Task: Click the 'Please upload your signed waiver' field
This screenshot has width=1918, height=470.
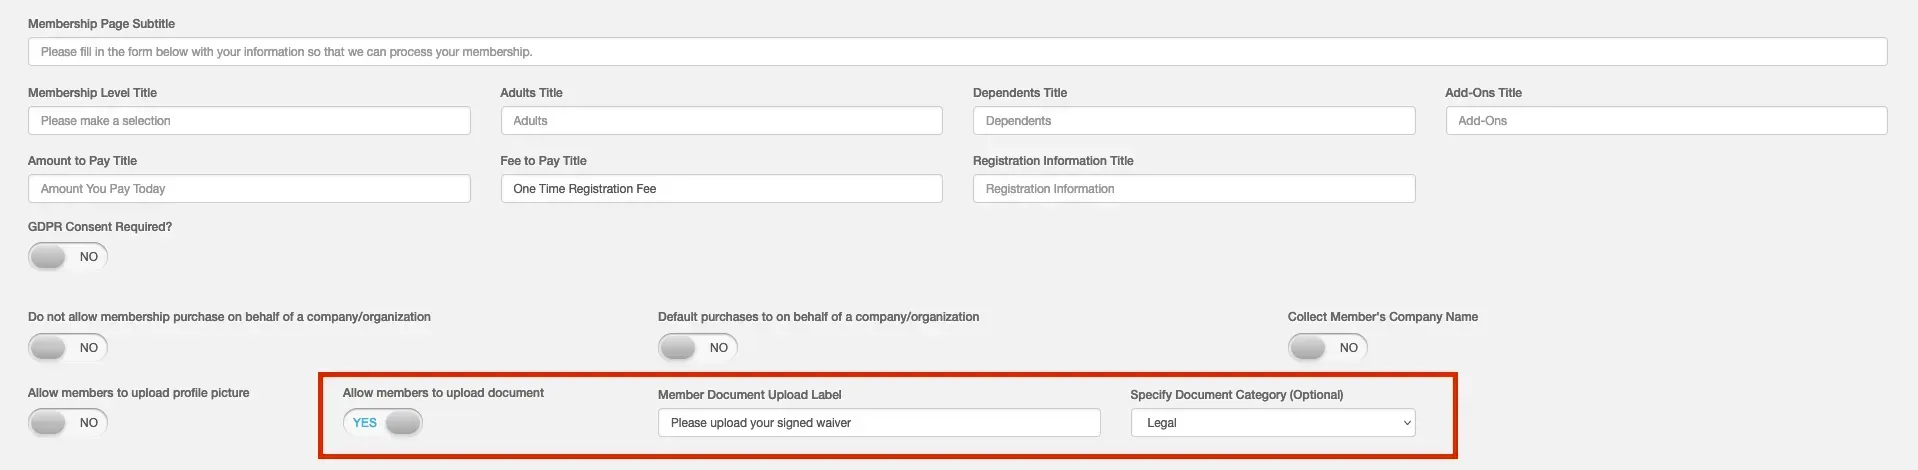Action: point(879,423)
